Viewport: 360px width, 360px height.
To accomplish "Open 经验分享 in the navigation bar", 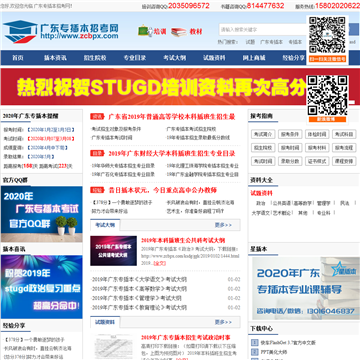I will point(294,58).
